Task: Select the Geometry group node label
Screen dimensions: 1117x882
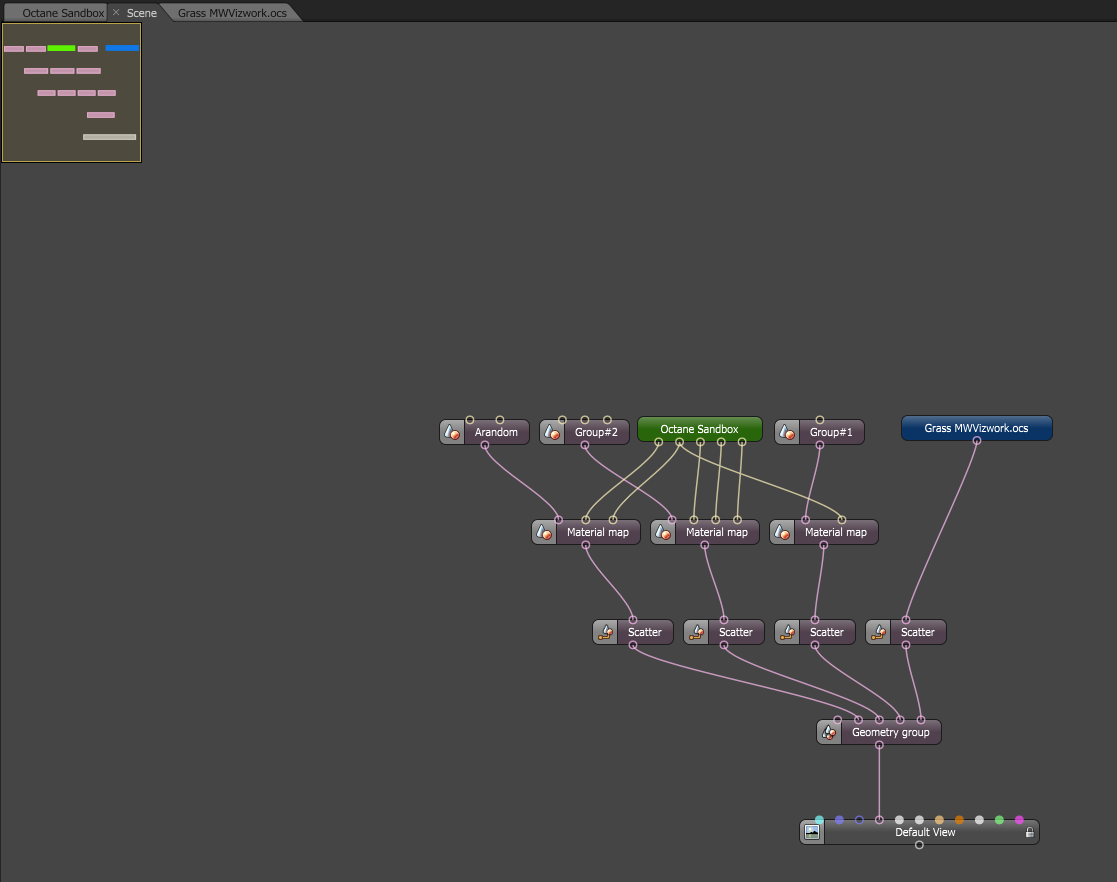Action: point(890,732)
